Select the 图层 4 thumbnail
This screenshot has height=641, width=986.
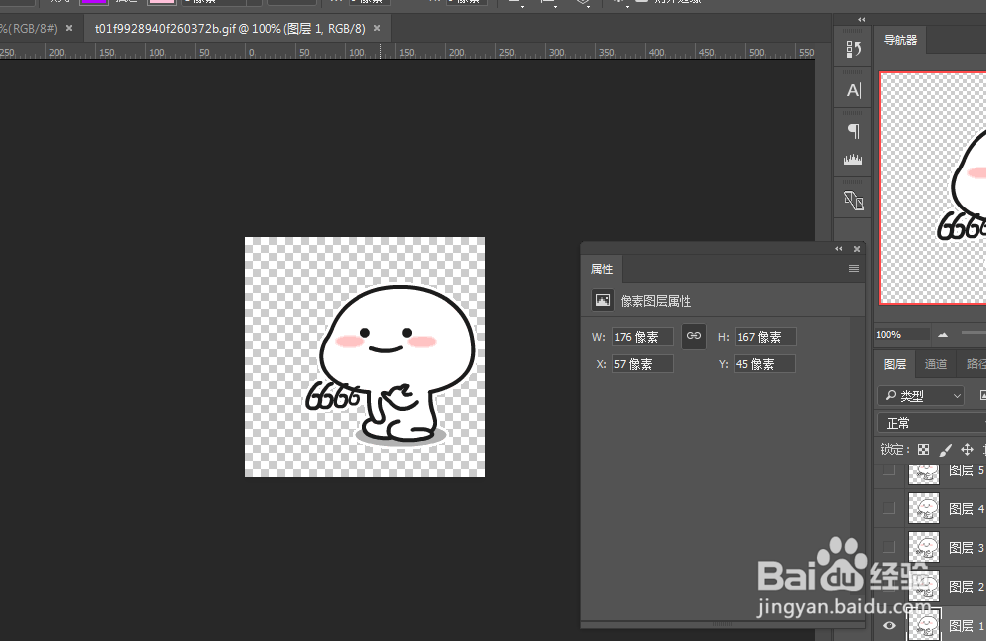tap(924, 508)
